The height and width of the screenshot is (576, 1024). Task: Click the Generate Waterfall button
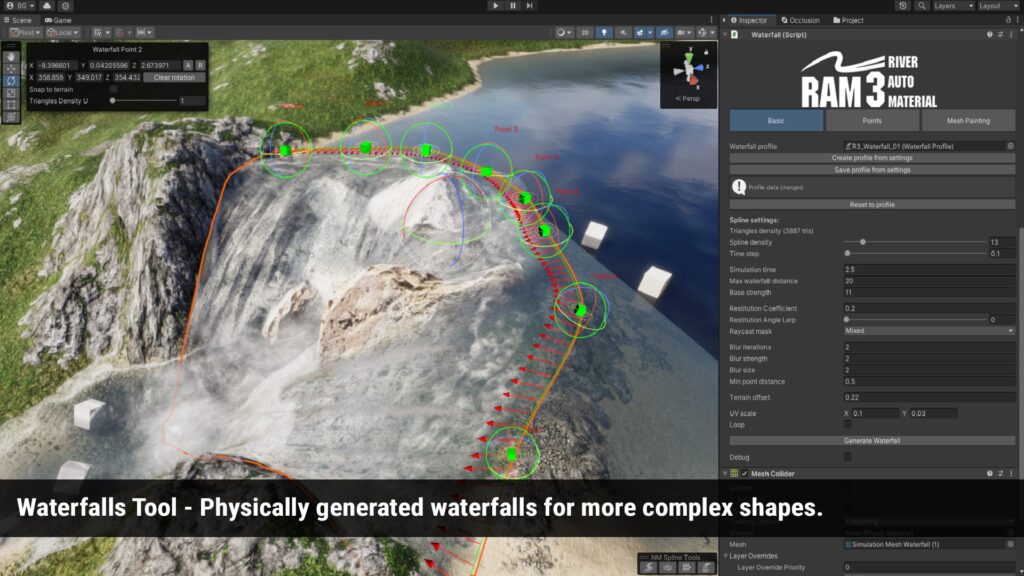click(x=872, y=440)
